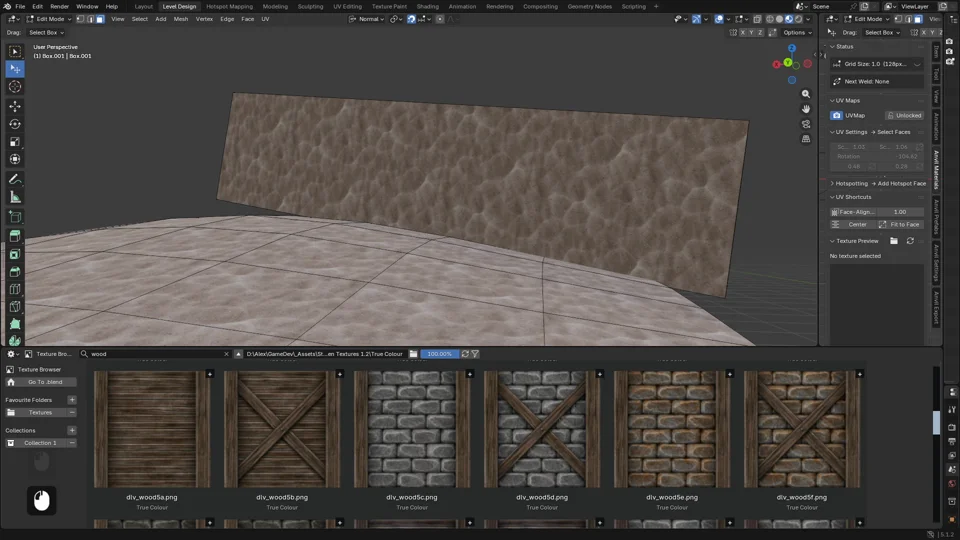Pick the Scale tool
Screen dimensions: 960x540
pyautogui.click(x=15, y=141)
